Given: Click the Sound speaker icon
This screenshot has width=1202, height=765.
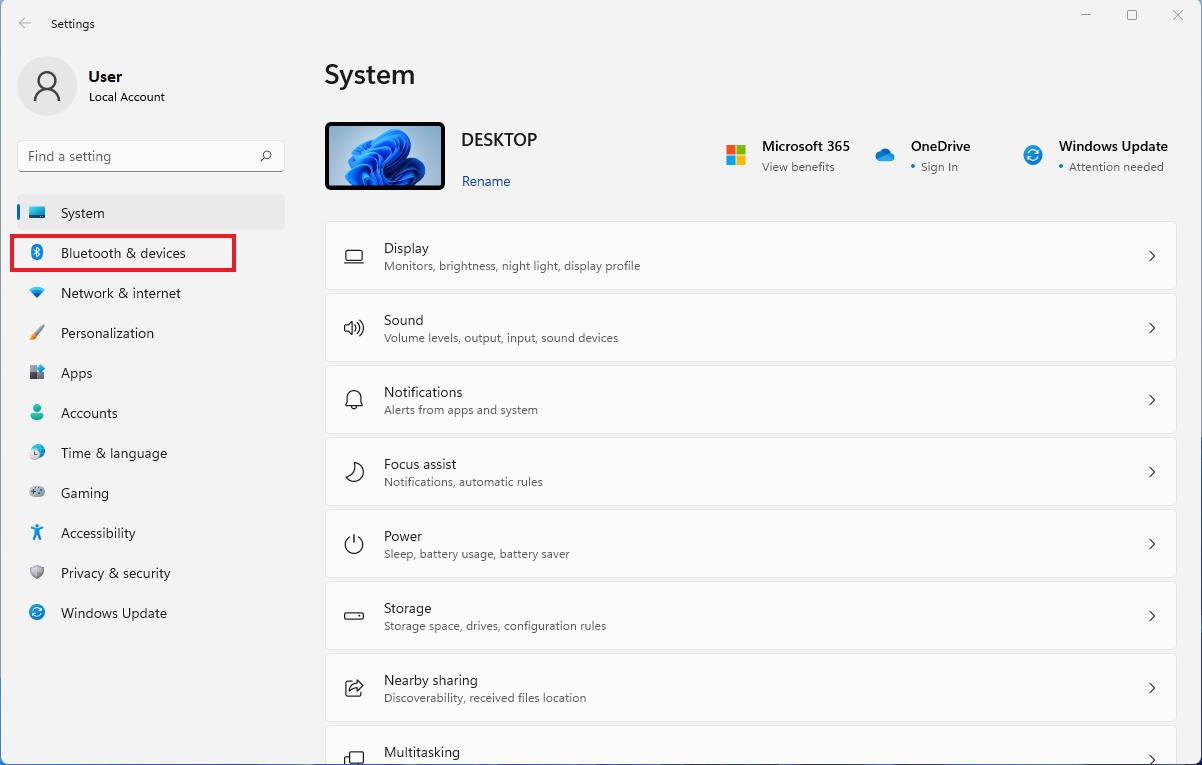Looking at the screenshot, I should click(354, 327).
